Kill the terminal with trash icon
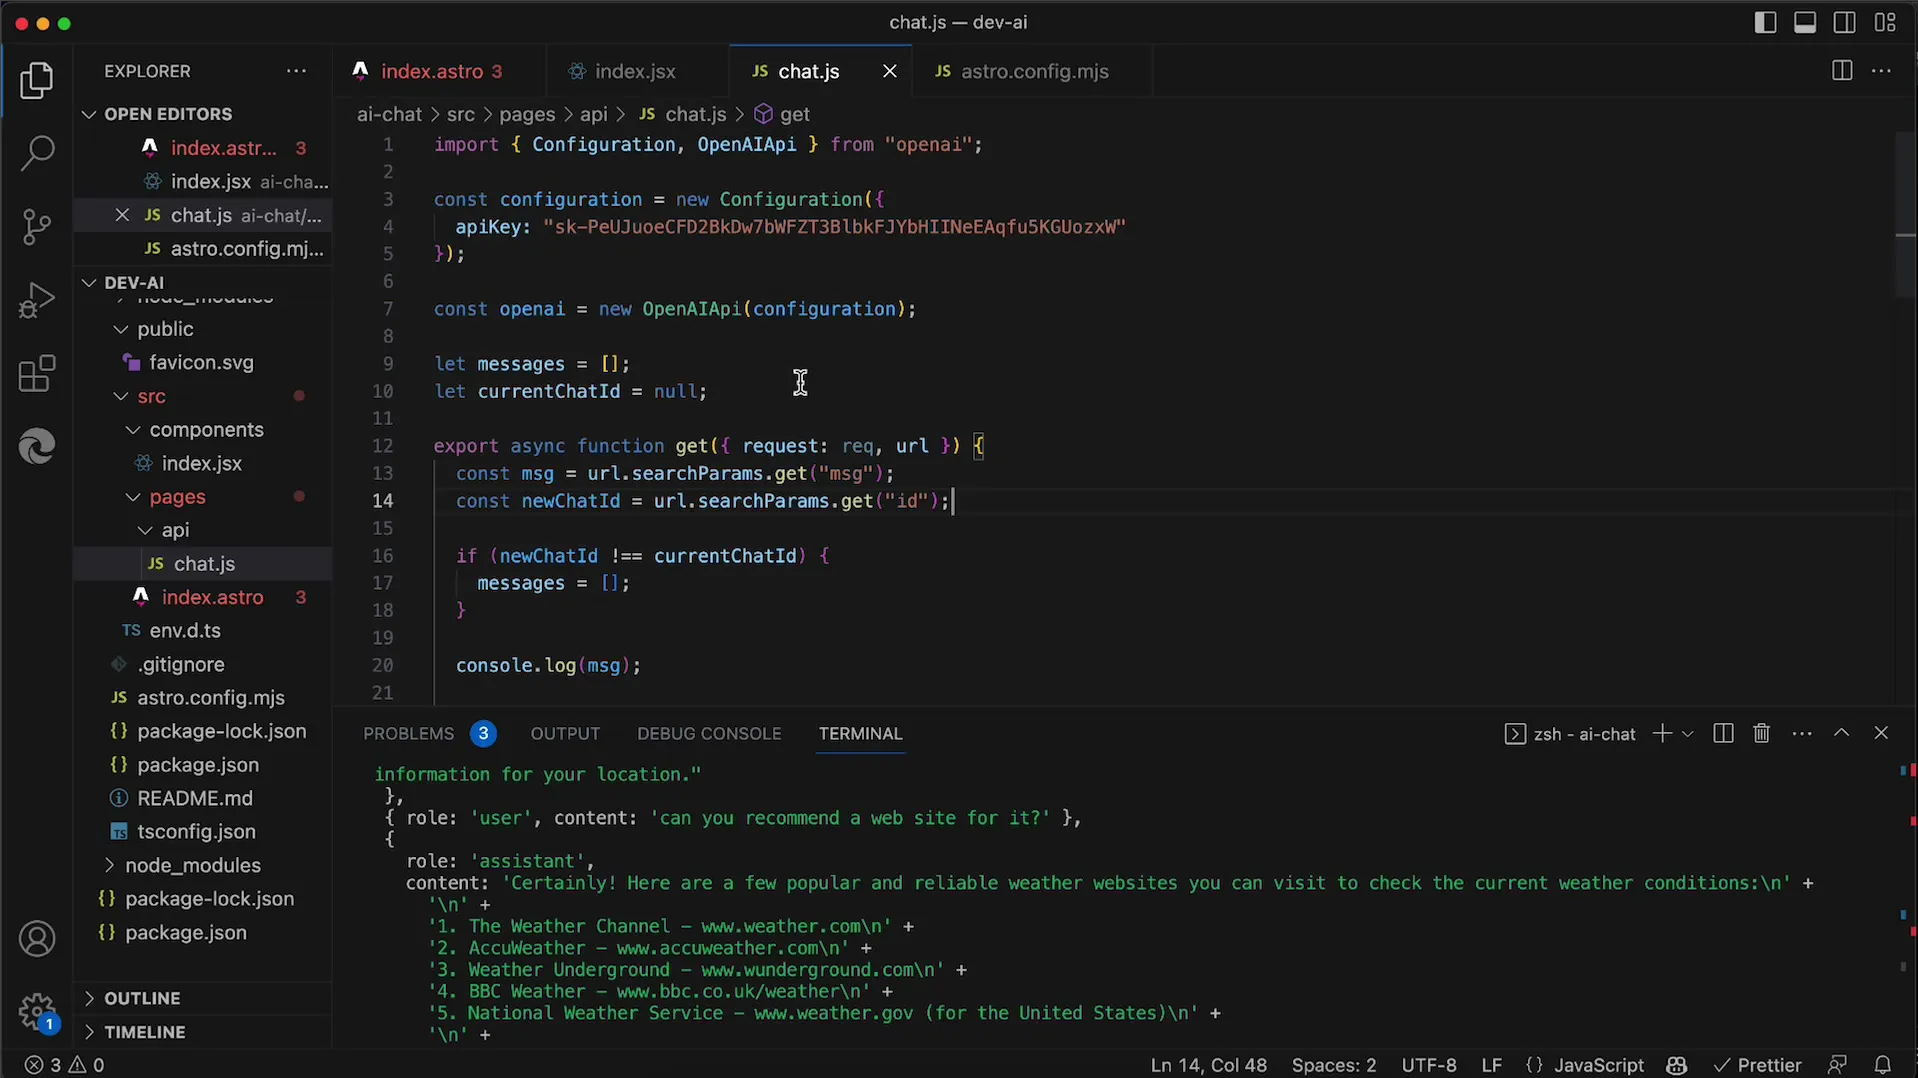Image resolution: width=1918 pixels, height=1078 pixels. [1762, 733]
